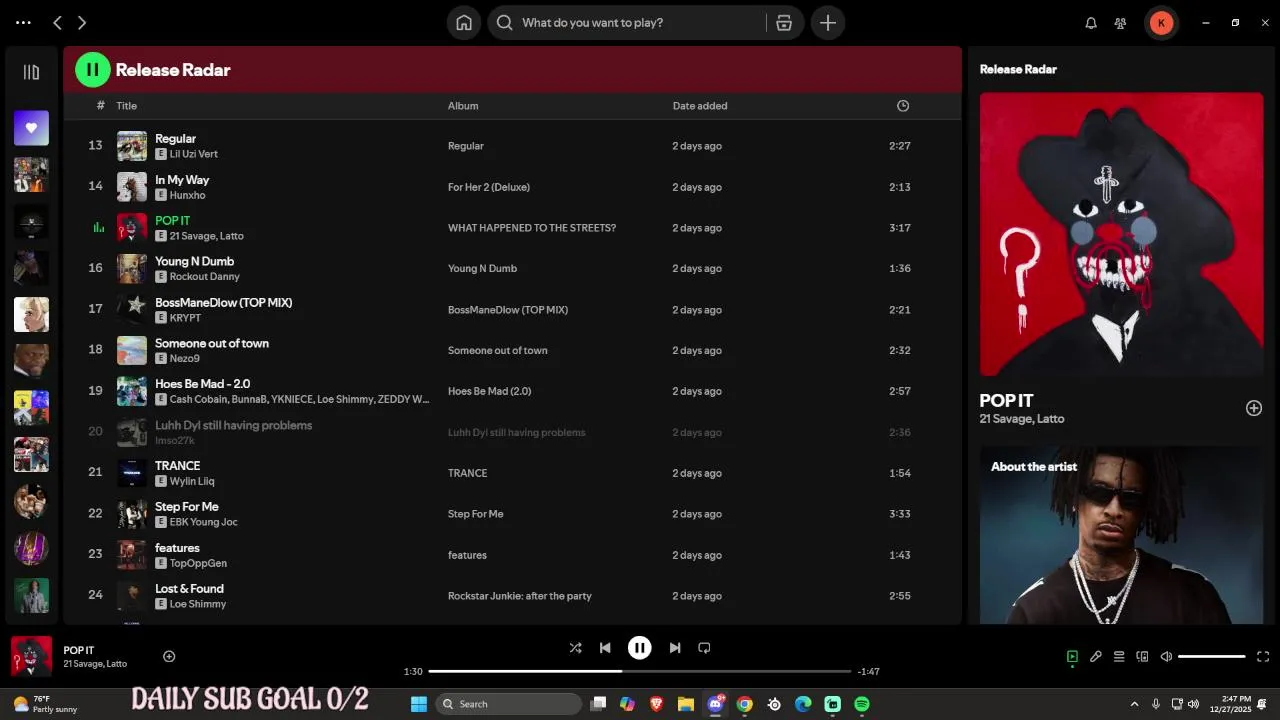The width and height of the screenshot is (1280, 720).
Task: Open album link For Her 2 (Deluxe)
Action: coord(489,187)
